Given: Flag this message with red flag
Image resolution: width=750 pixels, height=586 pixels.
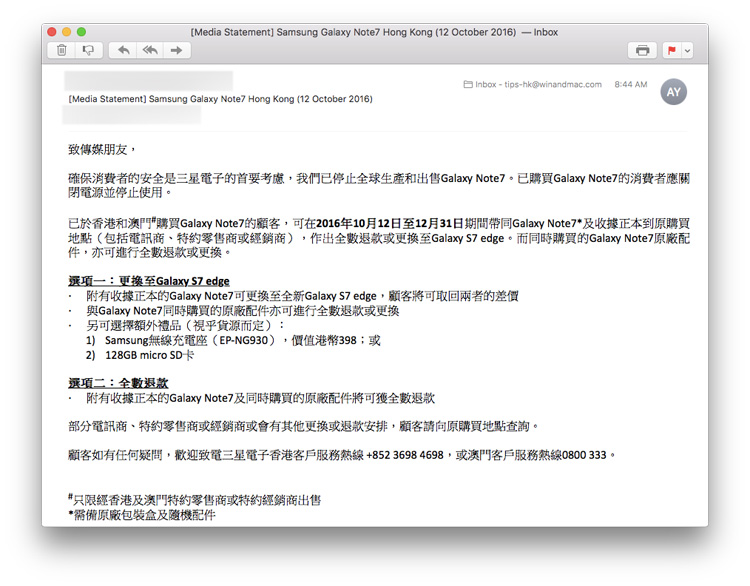Looking at the screenshot, I should tap(672, 50).
